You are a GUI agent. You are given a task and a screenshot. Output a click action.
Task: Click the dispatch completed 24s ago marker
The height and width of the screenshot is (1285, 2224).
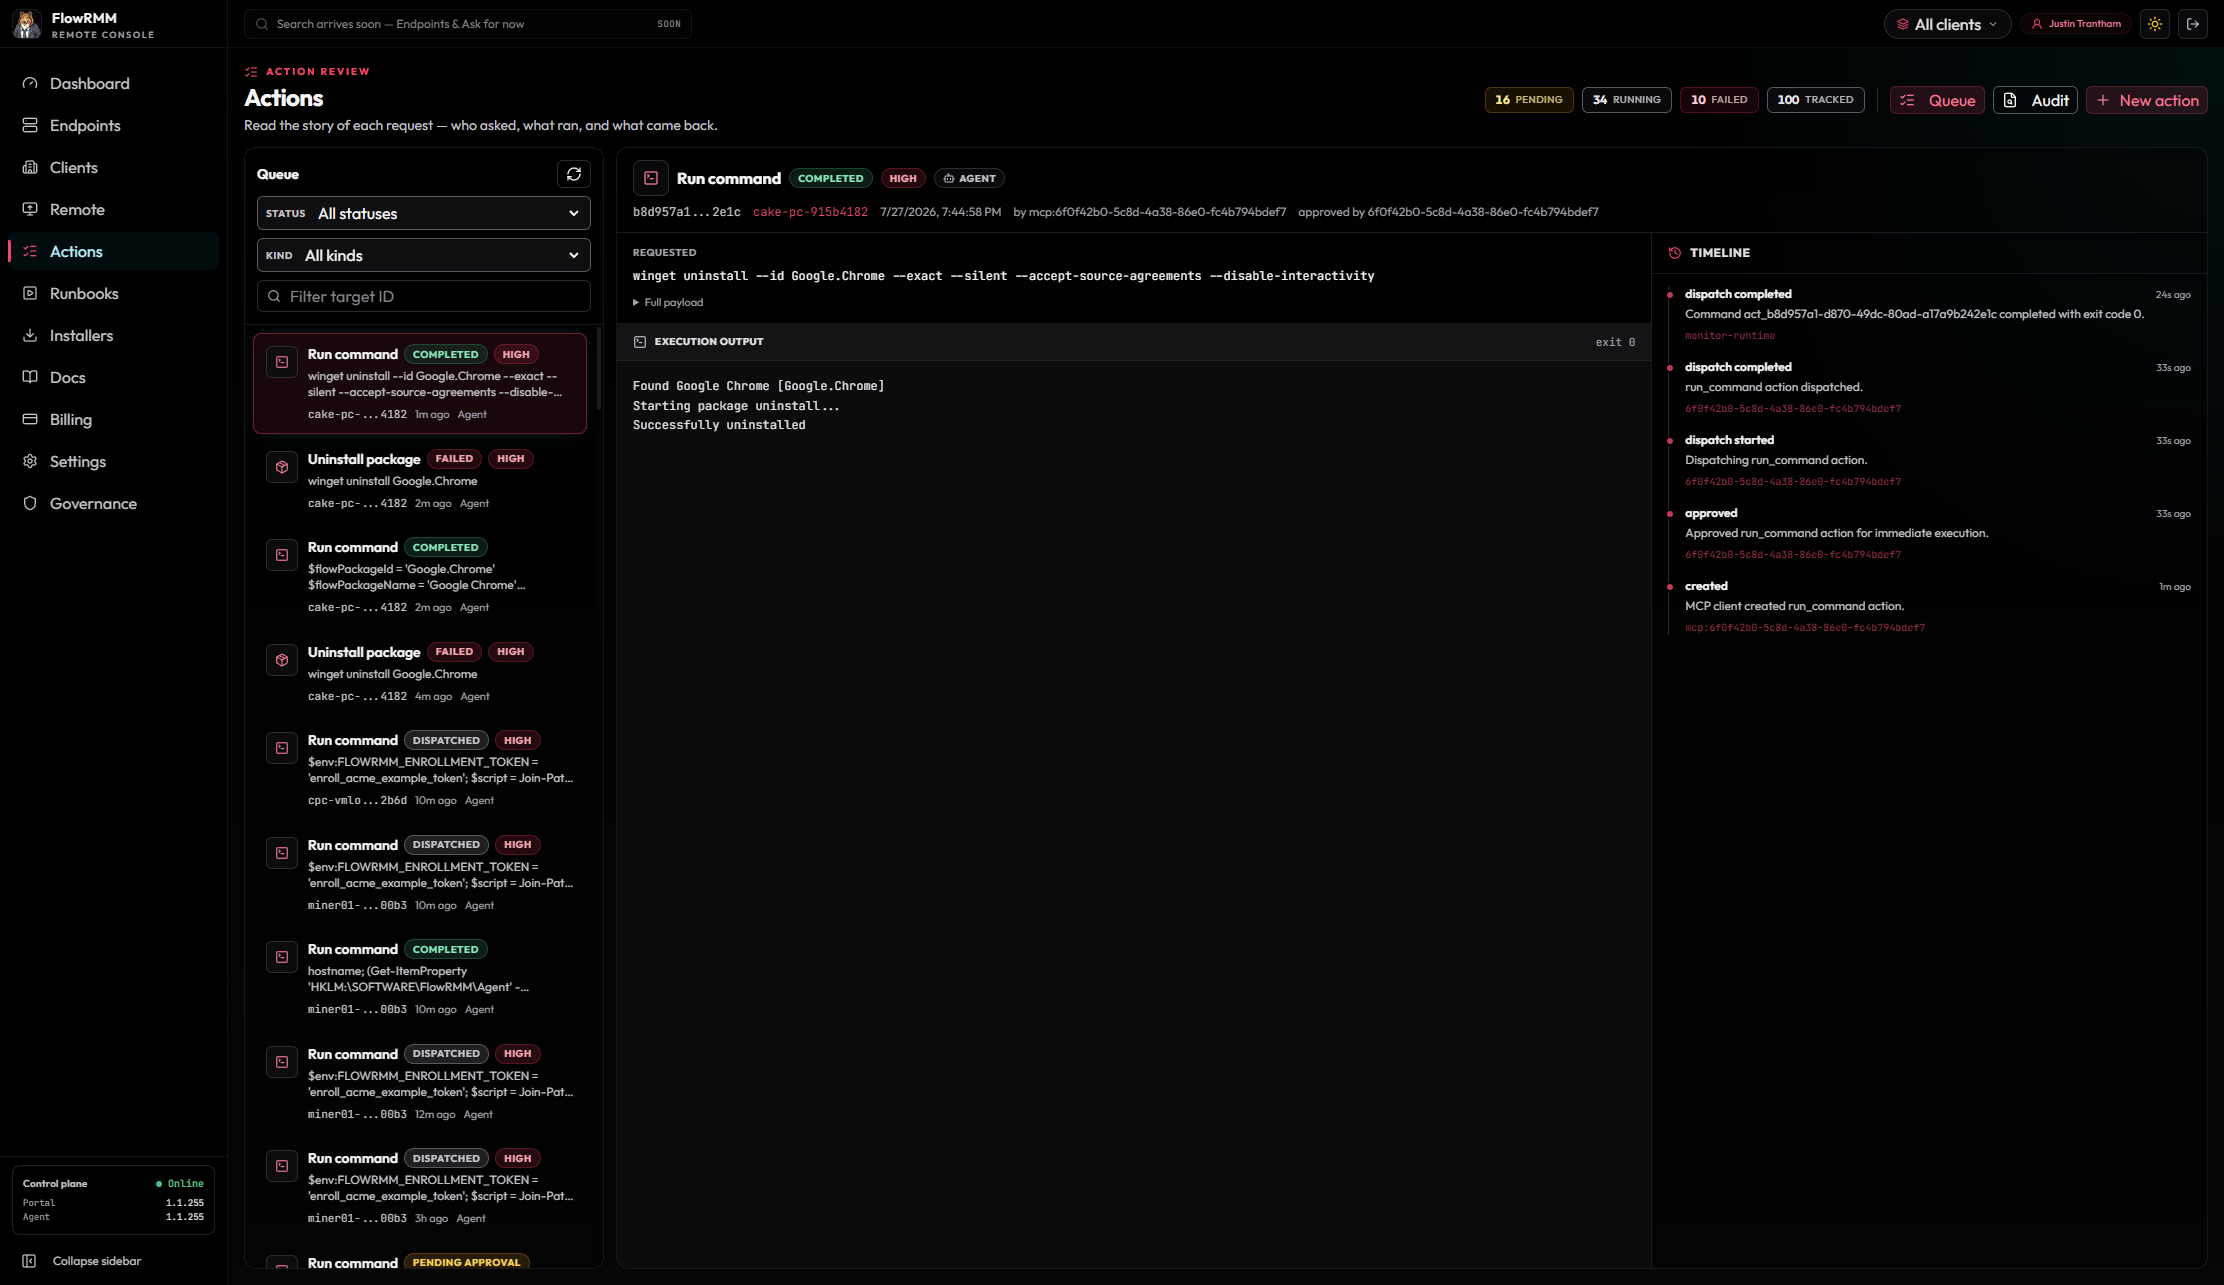(x=1670, y=295)
